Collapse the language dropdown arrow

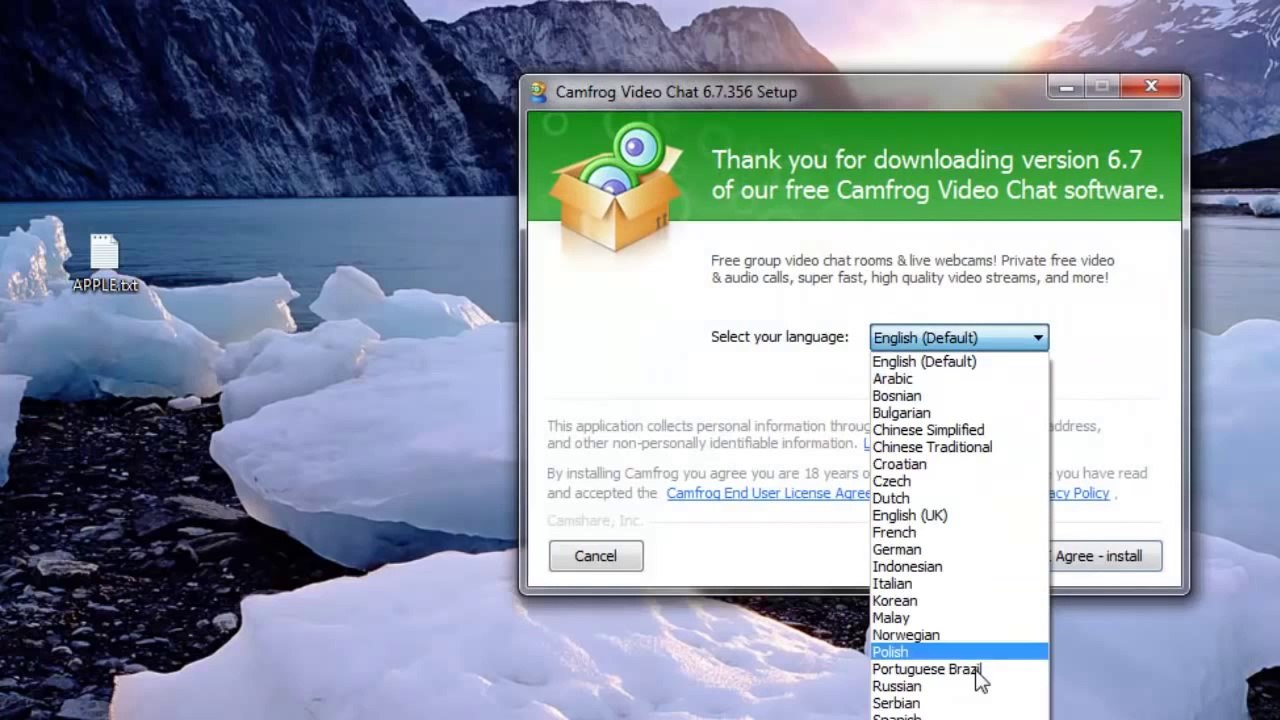[x=1038, y=338]
